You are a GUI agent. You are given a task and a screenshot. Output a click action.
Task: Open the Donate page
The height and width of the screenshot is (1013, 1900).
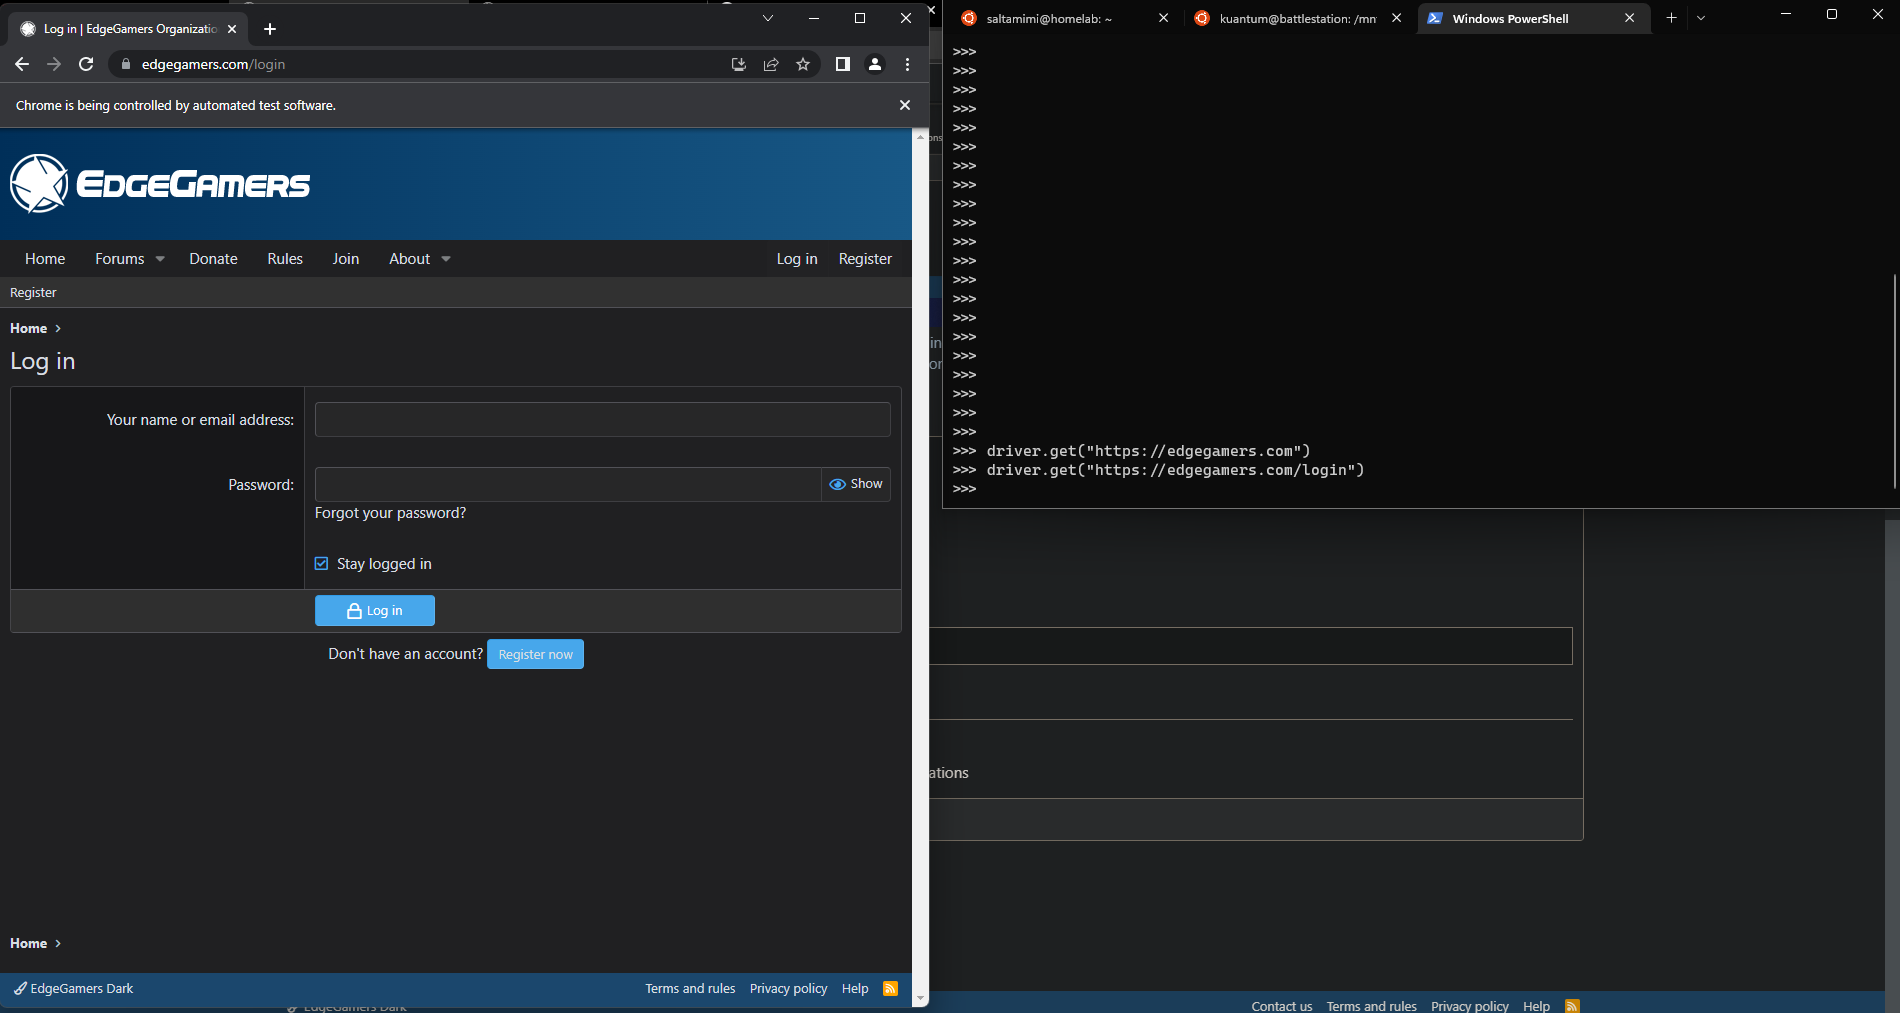pos(213,259)
